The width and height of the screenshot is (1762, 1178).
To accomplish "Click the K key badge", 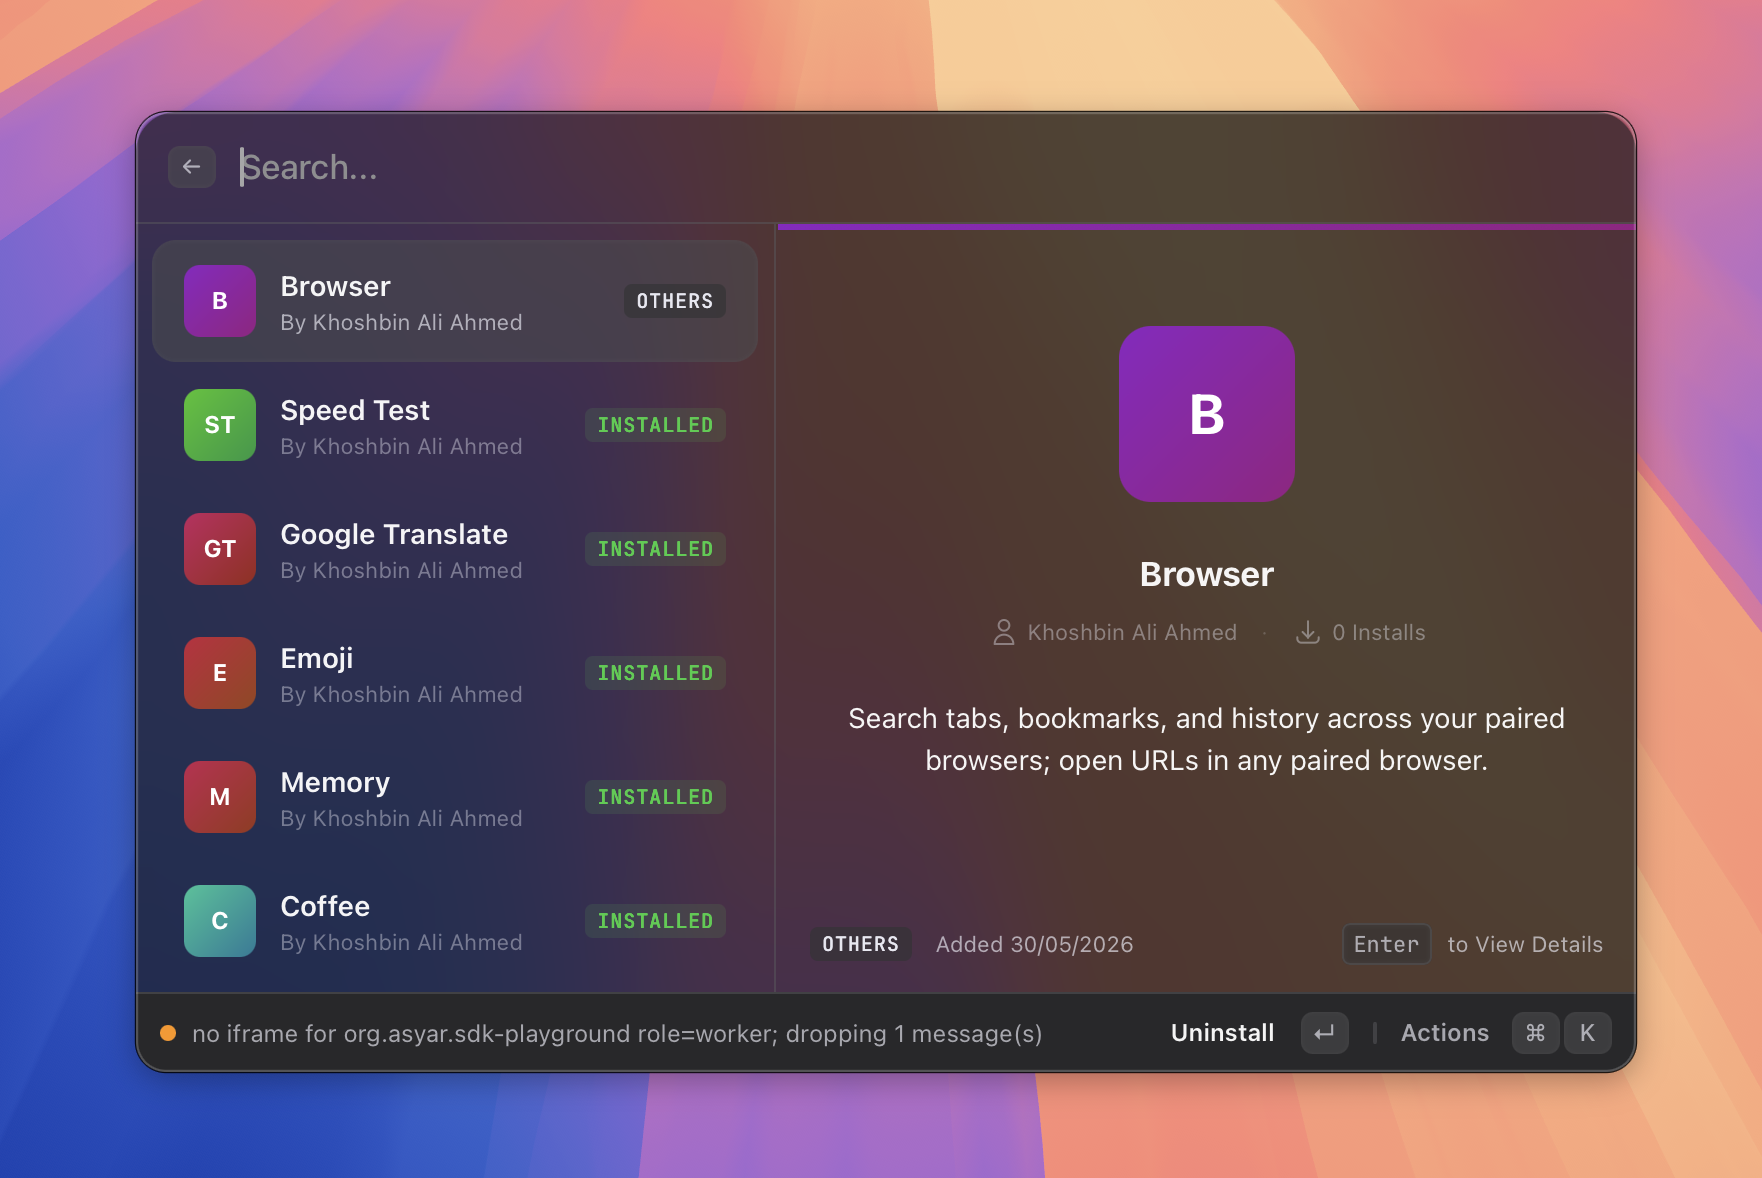I will pos(1587,1033).
